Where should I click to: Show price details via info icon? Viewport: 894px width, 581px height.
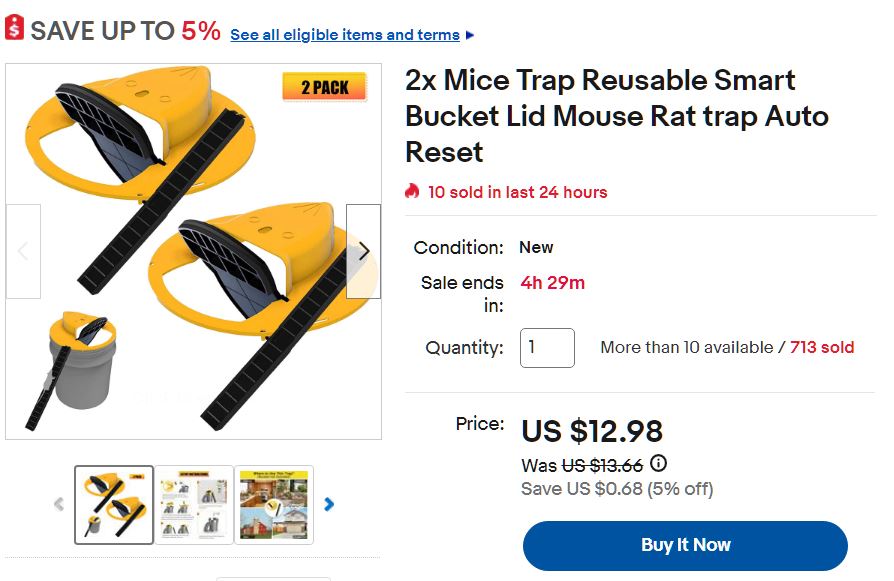click(x=658, y=464)
